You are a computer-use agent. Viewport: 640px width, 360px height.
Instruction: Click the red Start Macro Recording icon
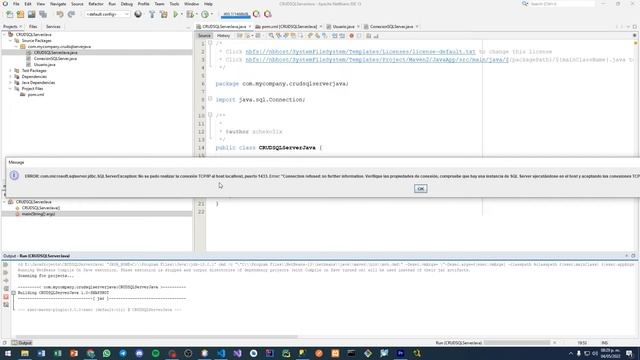point(351,36)
